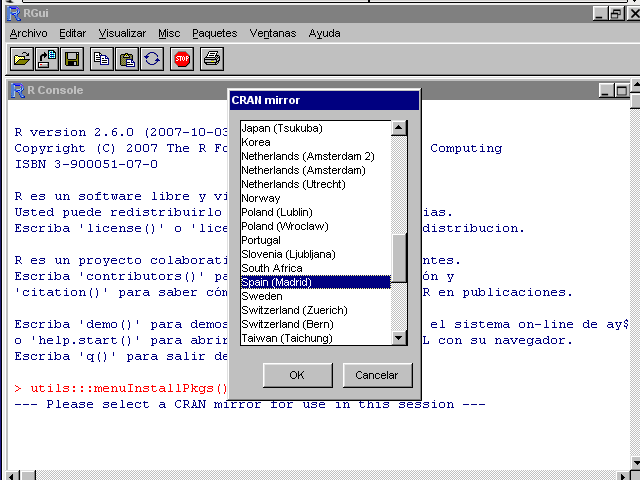Select Spain (Madrid) in mirror list
The height and width of the screenshot is (480, 640).
(277, 283)
